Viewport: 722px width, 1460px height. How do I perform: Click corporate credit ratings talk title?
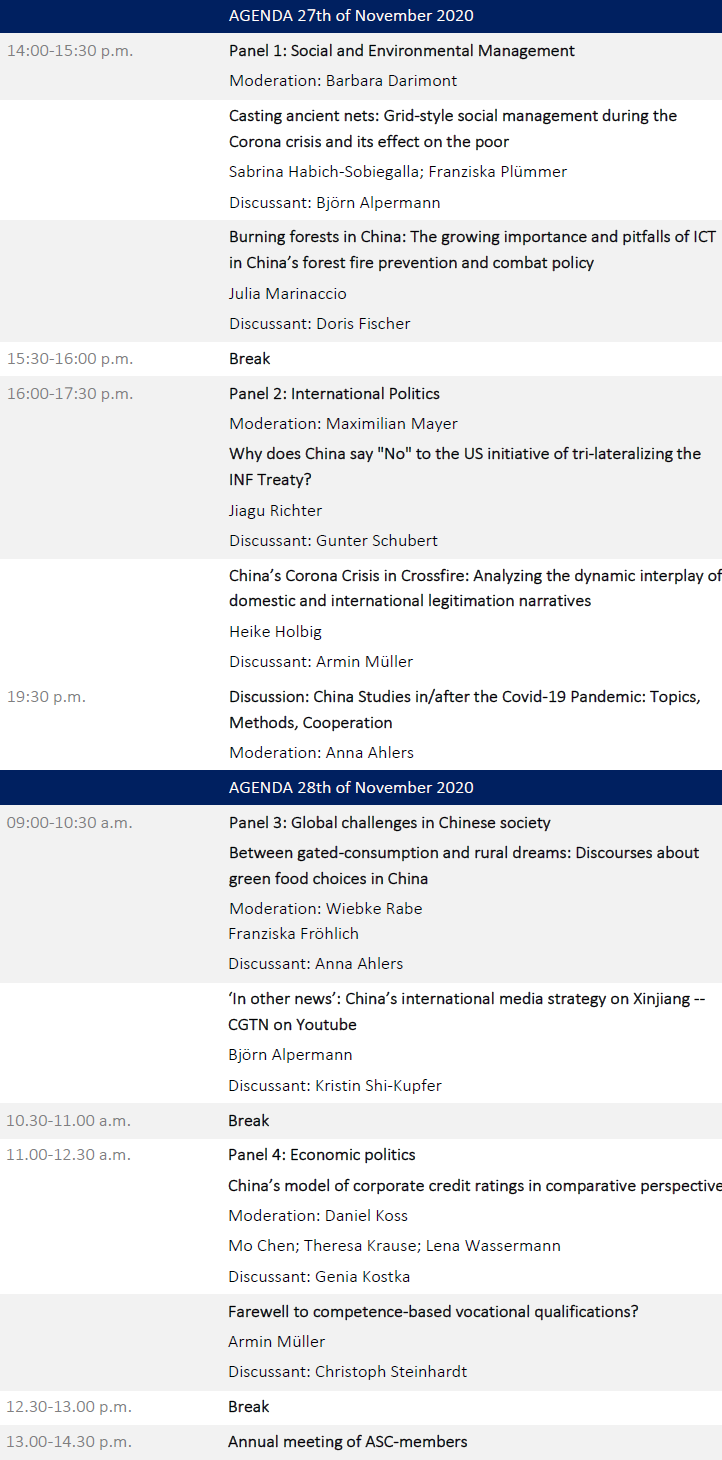[475, 1186]
